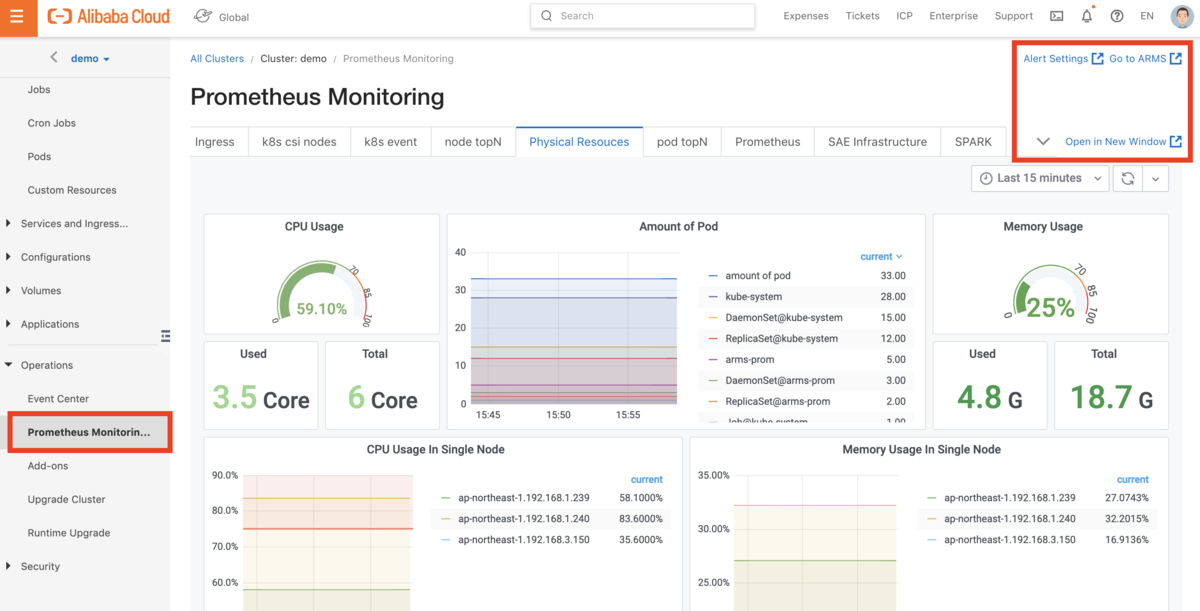The image size is (1200, 611).
Task: Open Cron Jobs in the sidebar
Action: [x=52, y=123]
